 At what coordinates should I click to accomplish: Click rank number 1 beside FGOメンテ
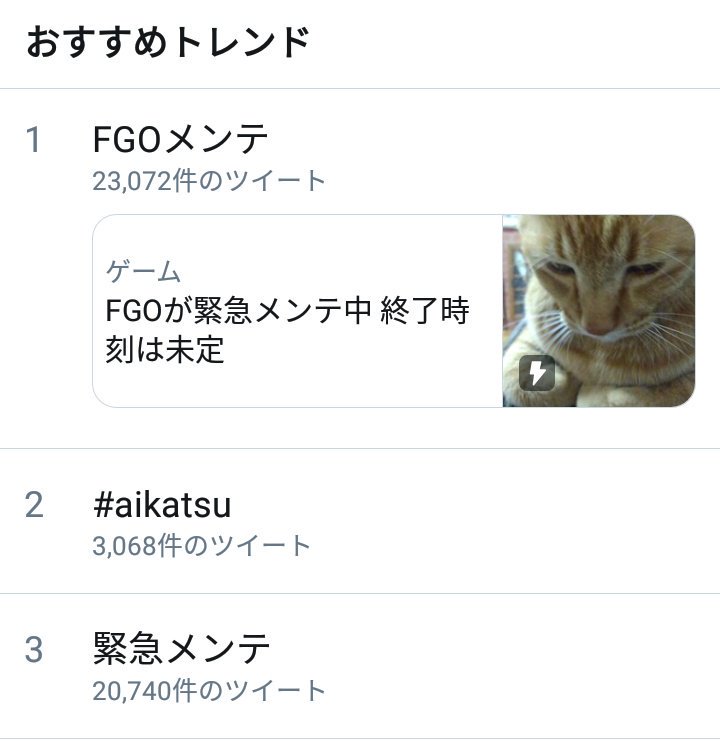click(34, 140)
